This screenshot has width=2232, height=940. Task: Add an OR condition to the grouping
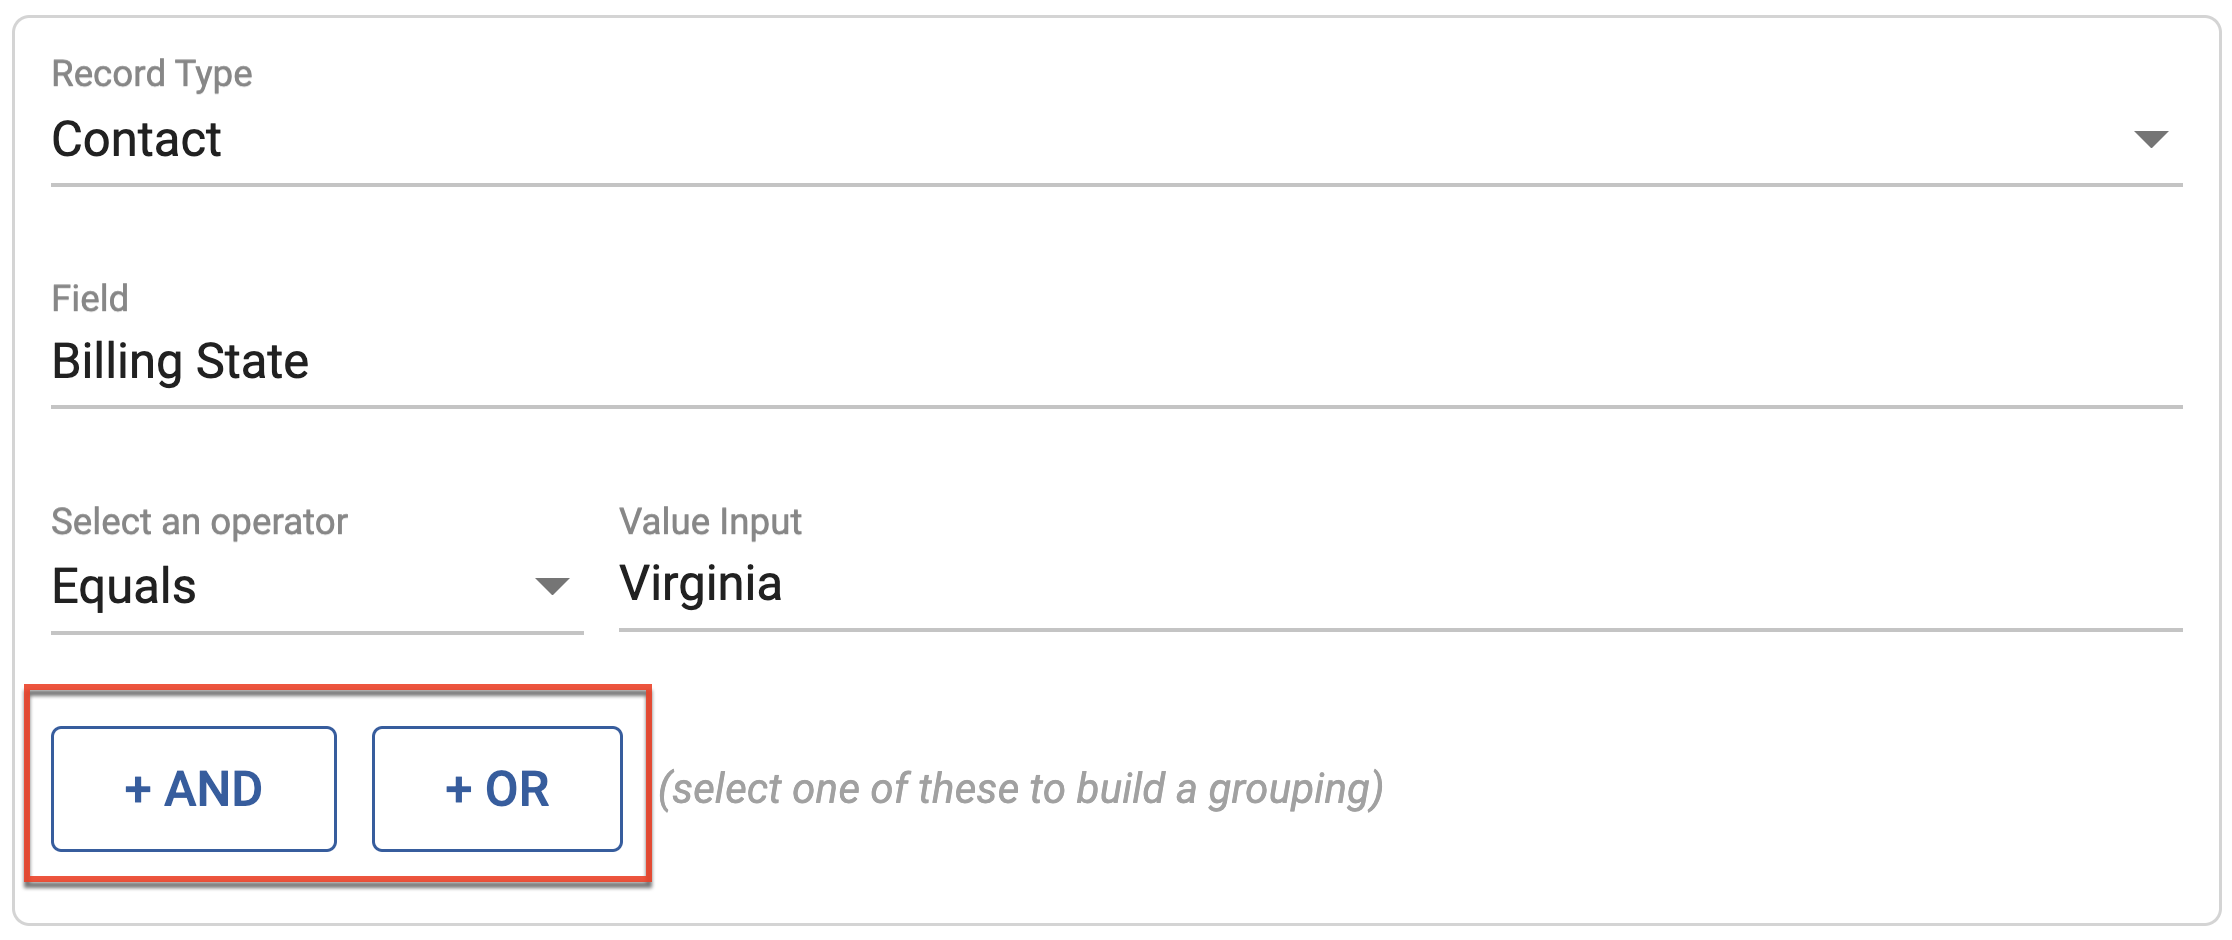(497, 789)
